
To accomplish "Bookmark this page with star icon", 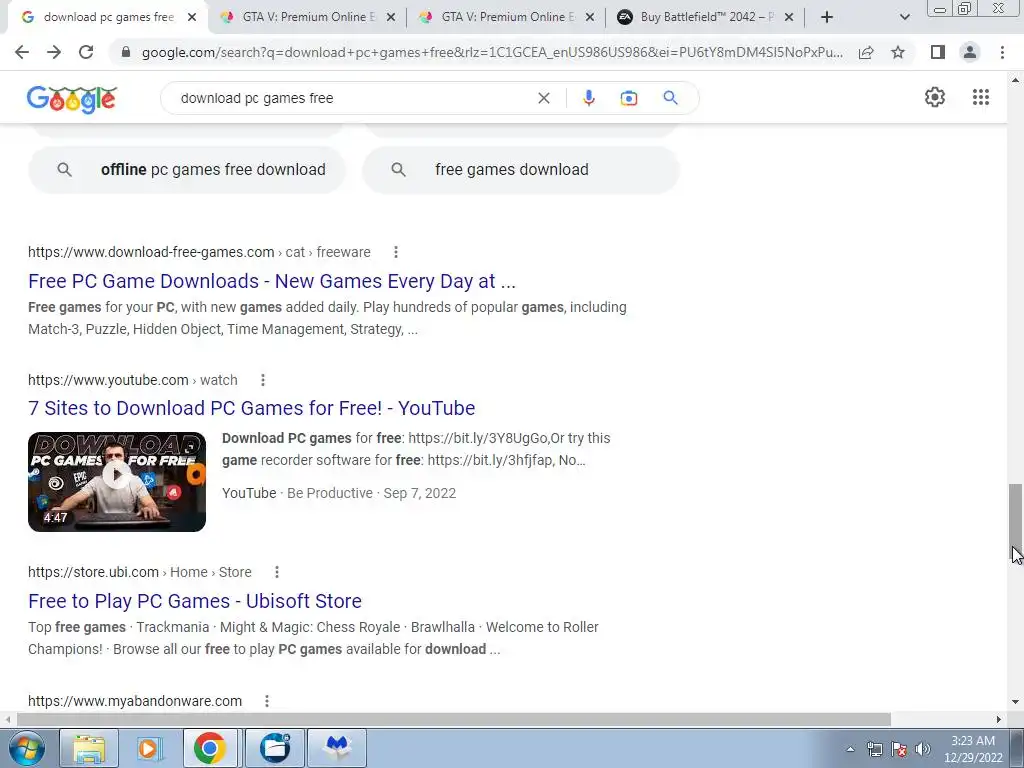I will pos(898,52).
